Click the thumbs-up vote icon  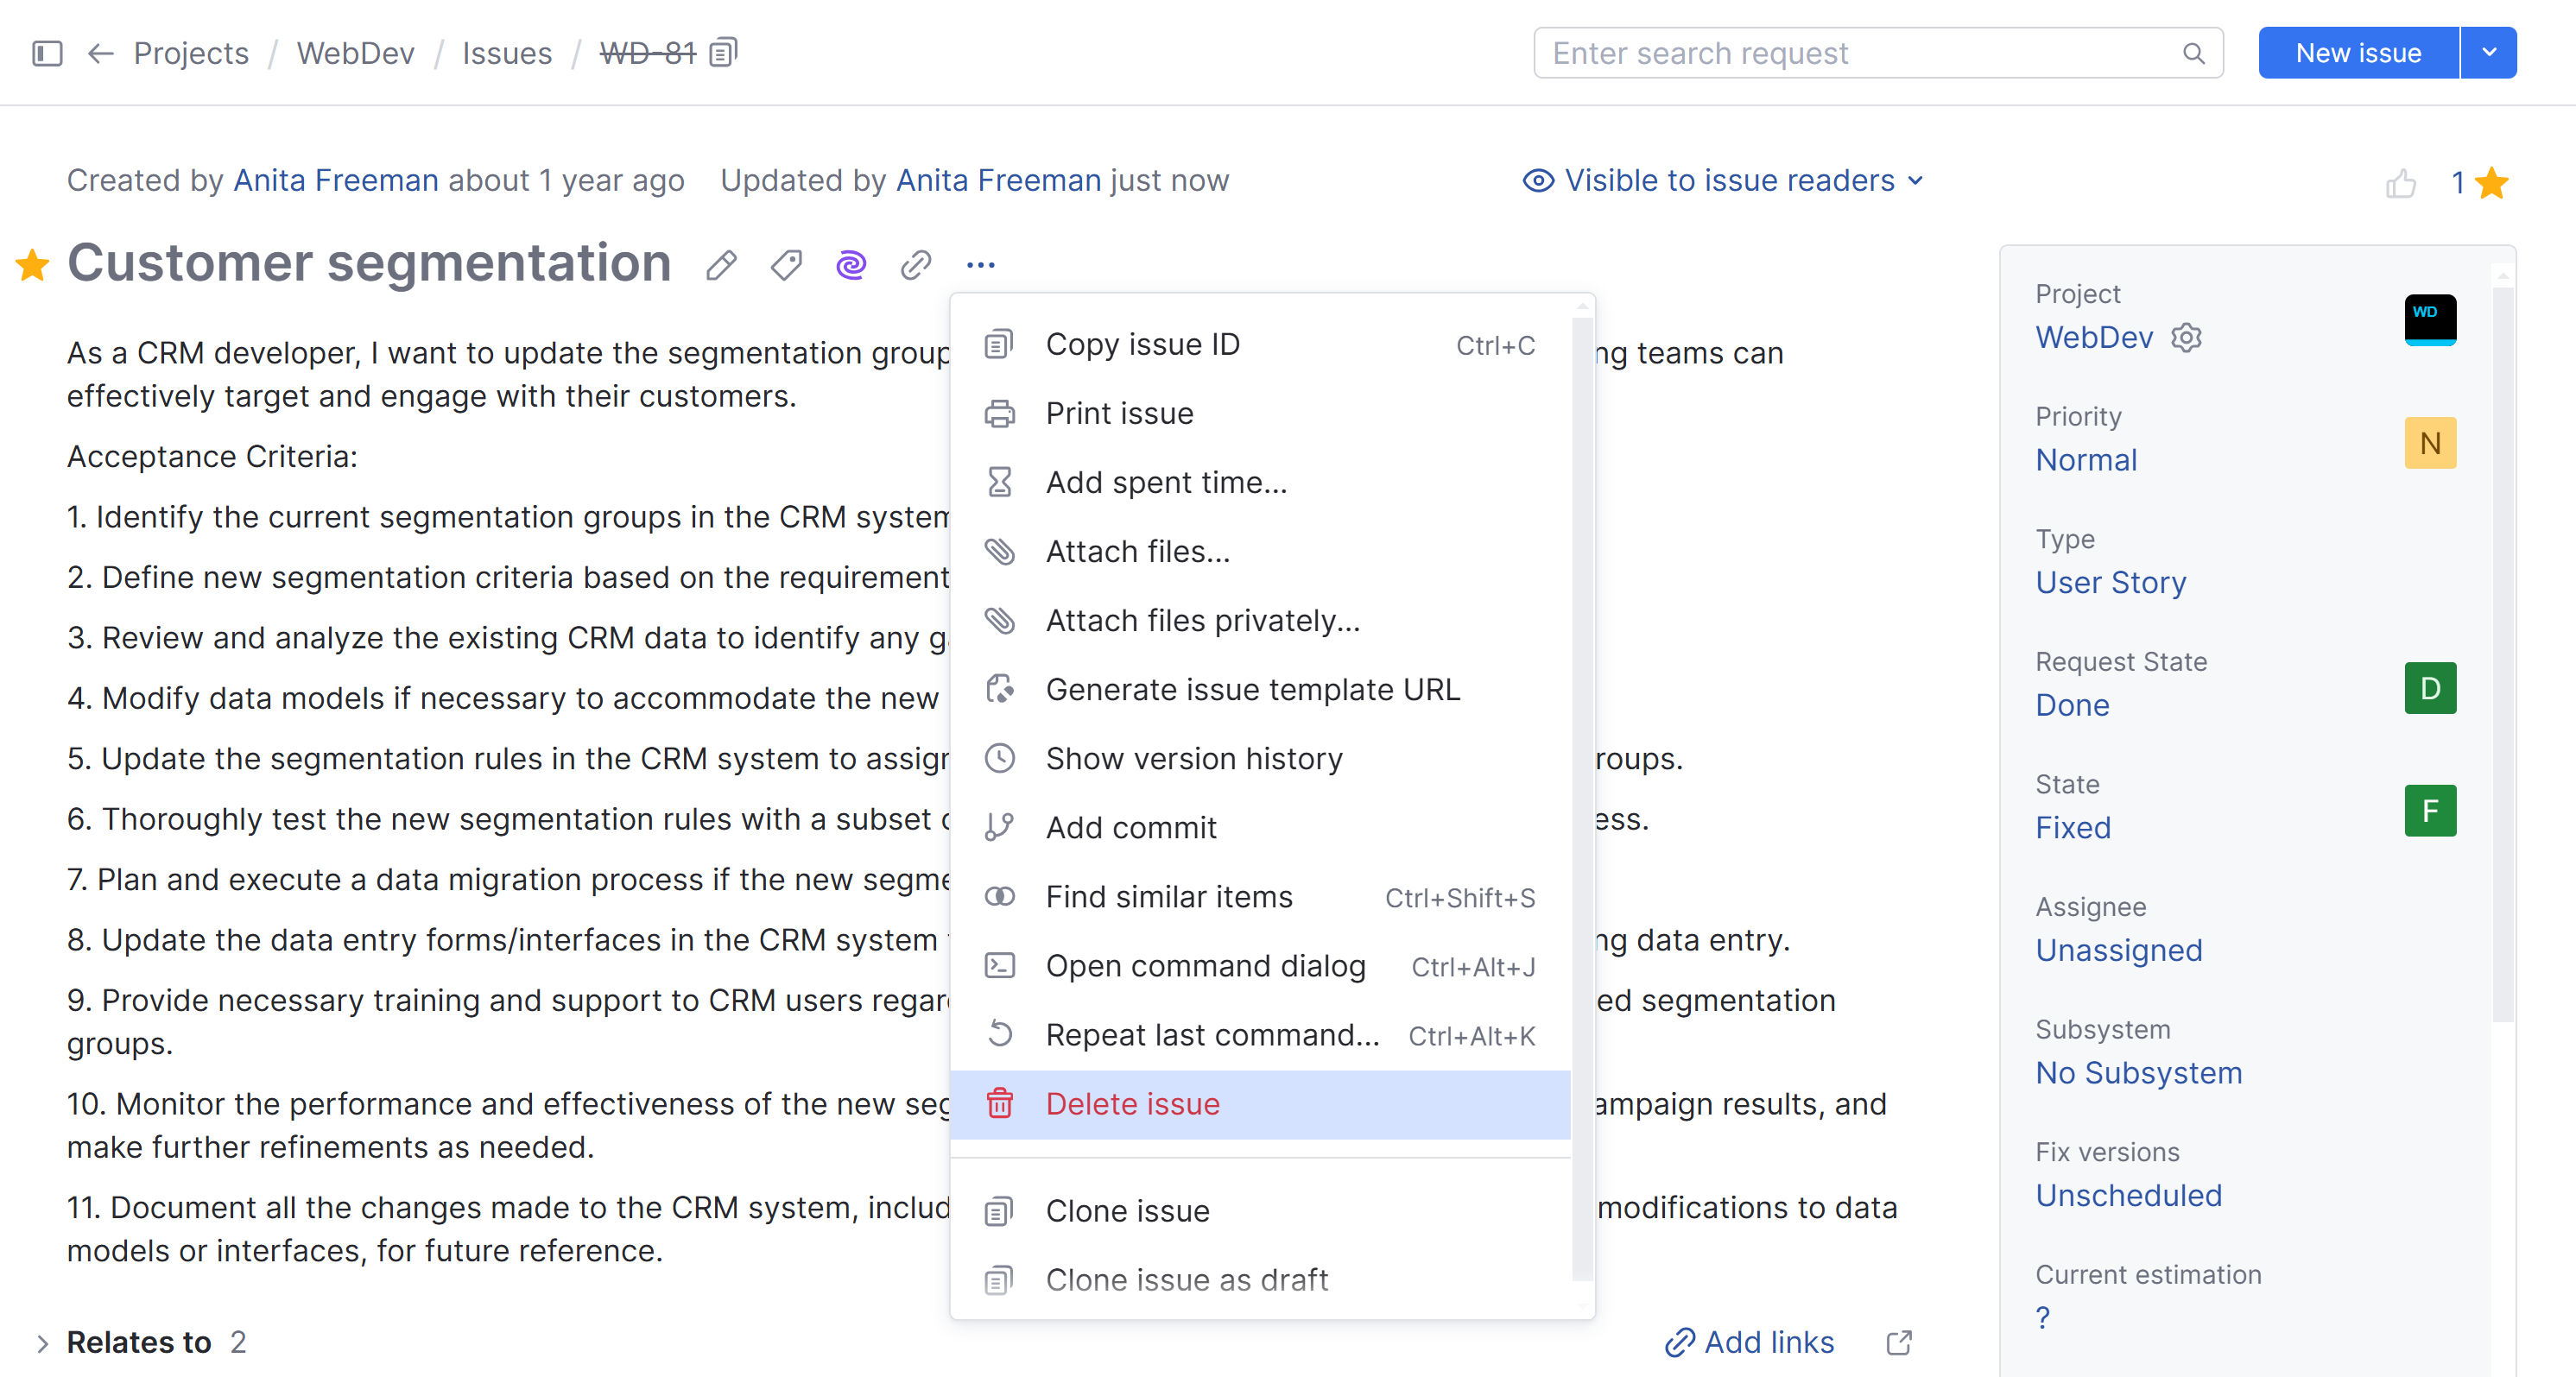tap(2400, 183)
